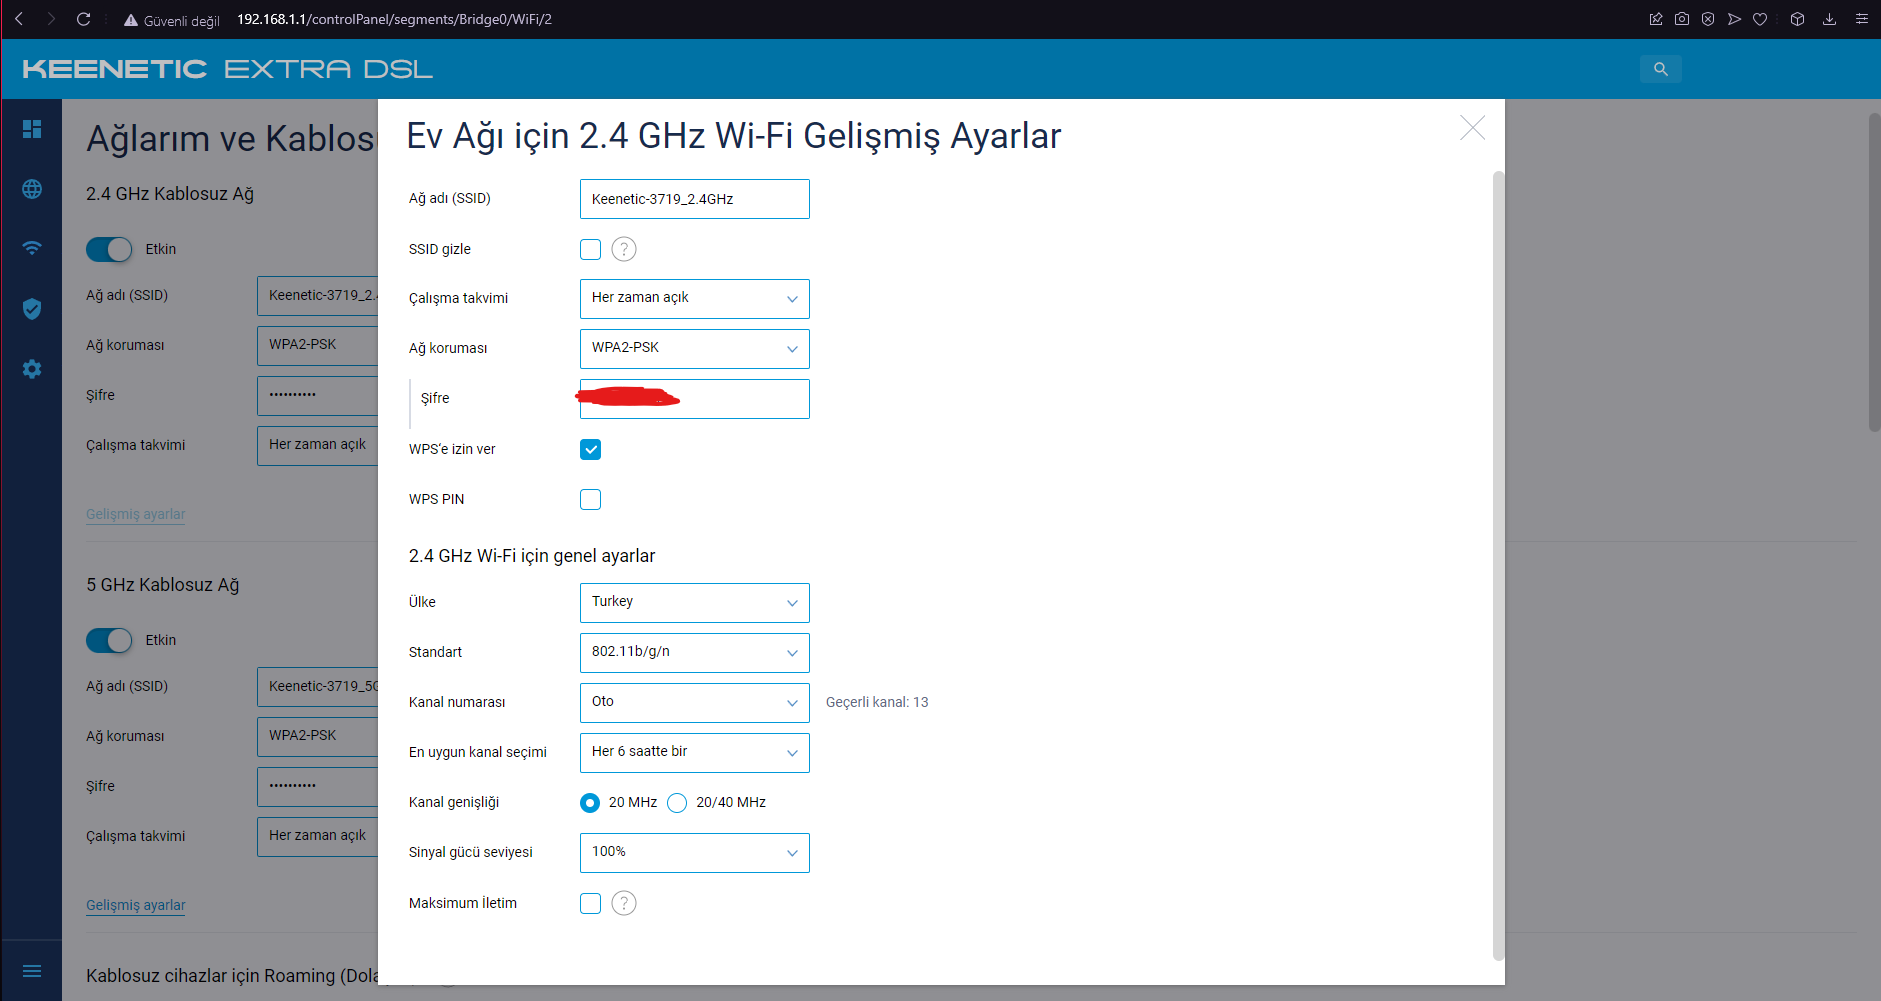
Task: Show help for the SSID gizle option
Action: tap(624, 249)
